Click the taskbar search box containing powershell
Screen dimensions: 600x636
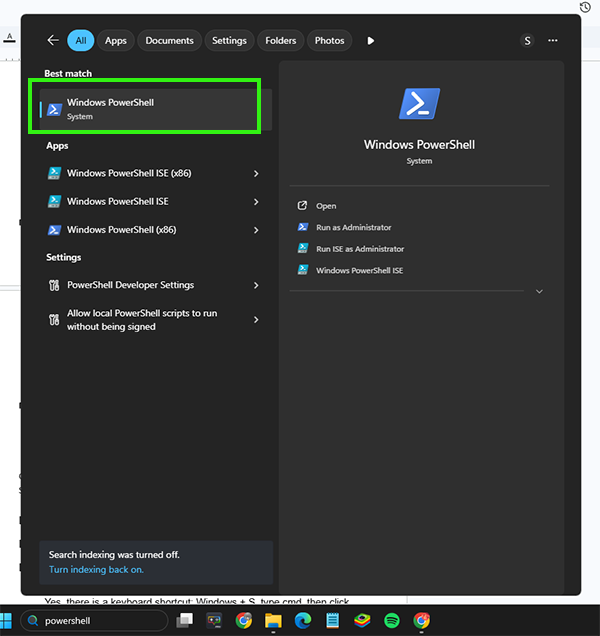(94, 621)
